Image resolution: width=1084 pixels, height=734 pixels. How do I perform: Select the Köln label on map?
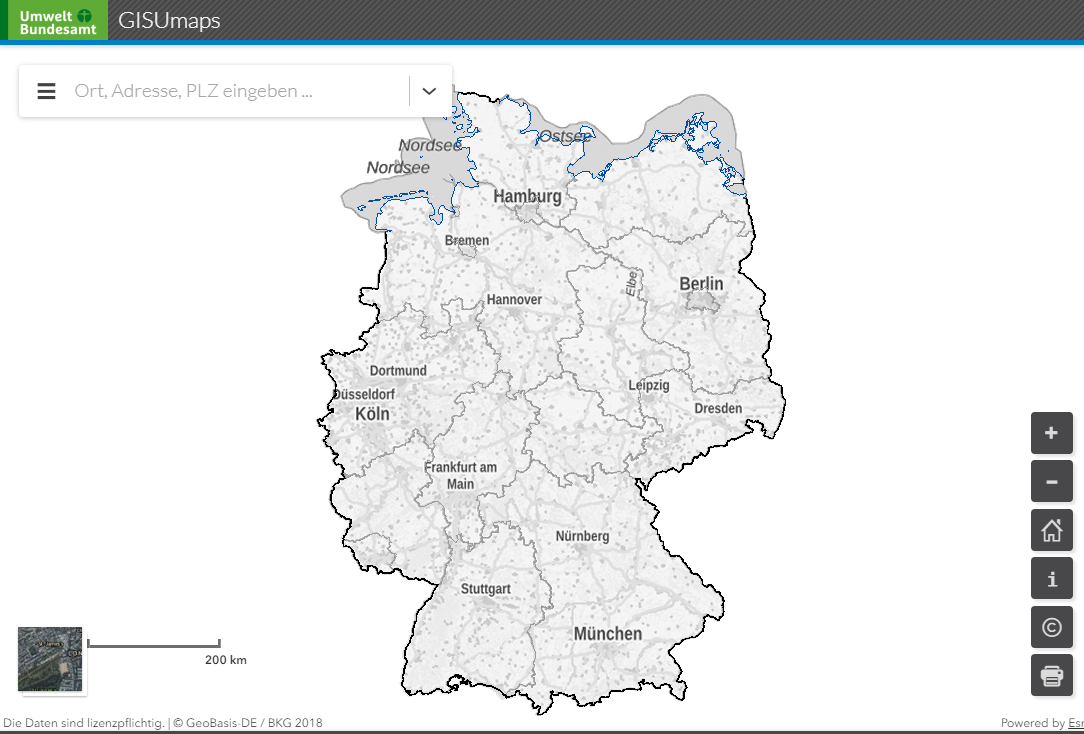[x=372, y=414]
